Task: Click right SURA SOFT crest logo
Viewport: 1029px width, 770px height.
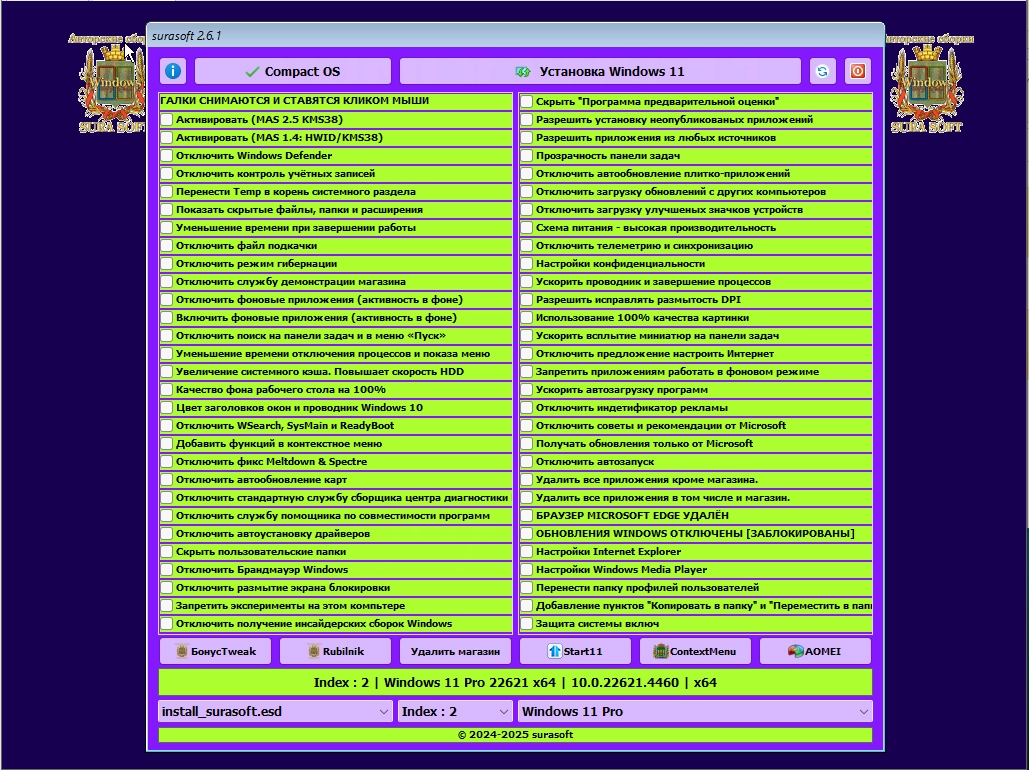Action: pyautogui.click(x=927, y=84)
